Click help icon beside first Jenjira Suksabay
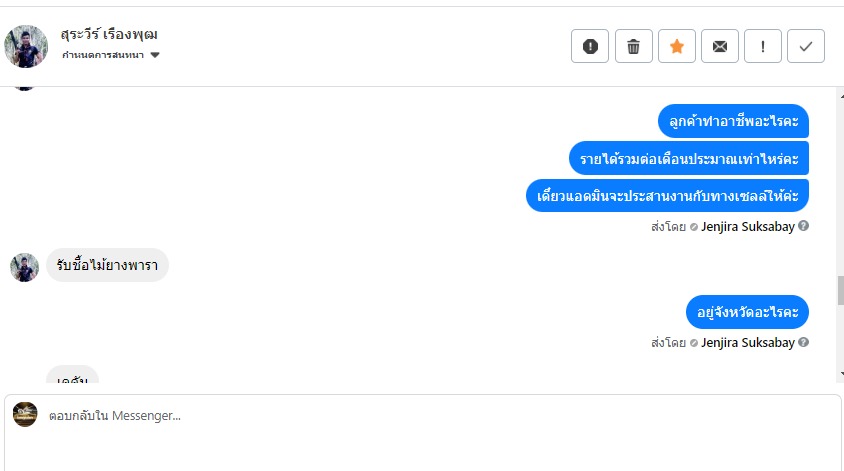The height and width of the screenshot is (471, 844). click(x=804, y=226)
